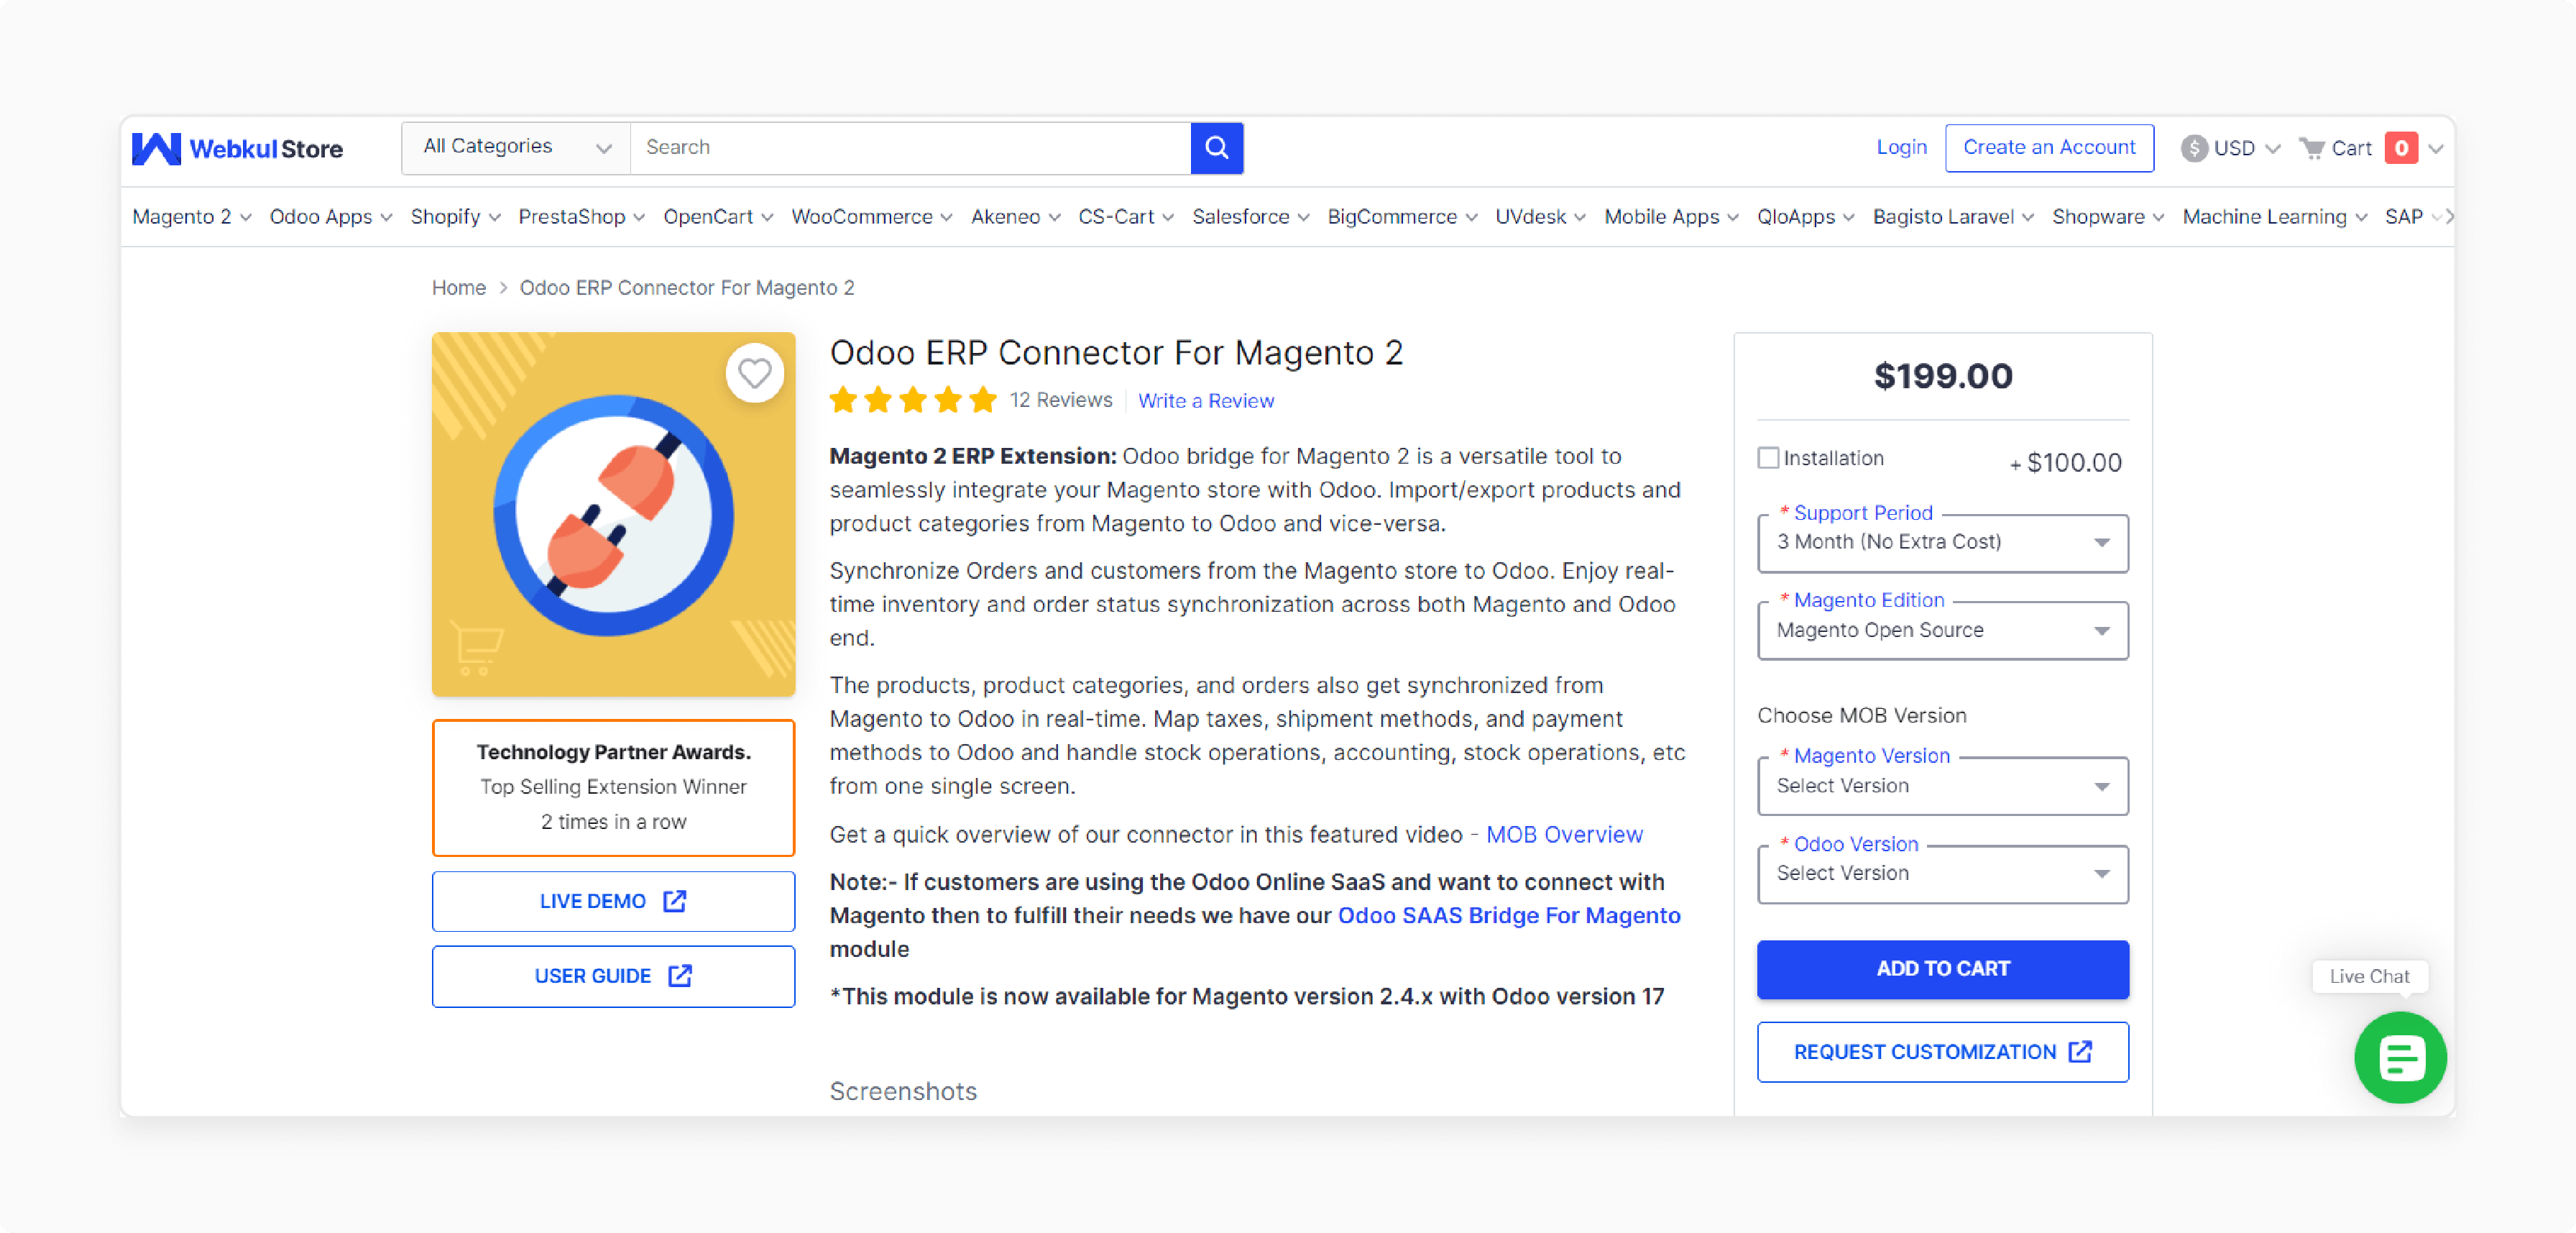Click the dollar currency icon
This screenshot has height=1233, width=2576.
point(2194,148)
